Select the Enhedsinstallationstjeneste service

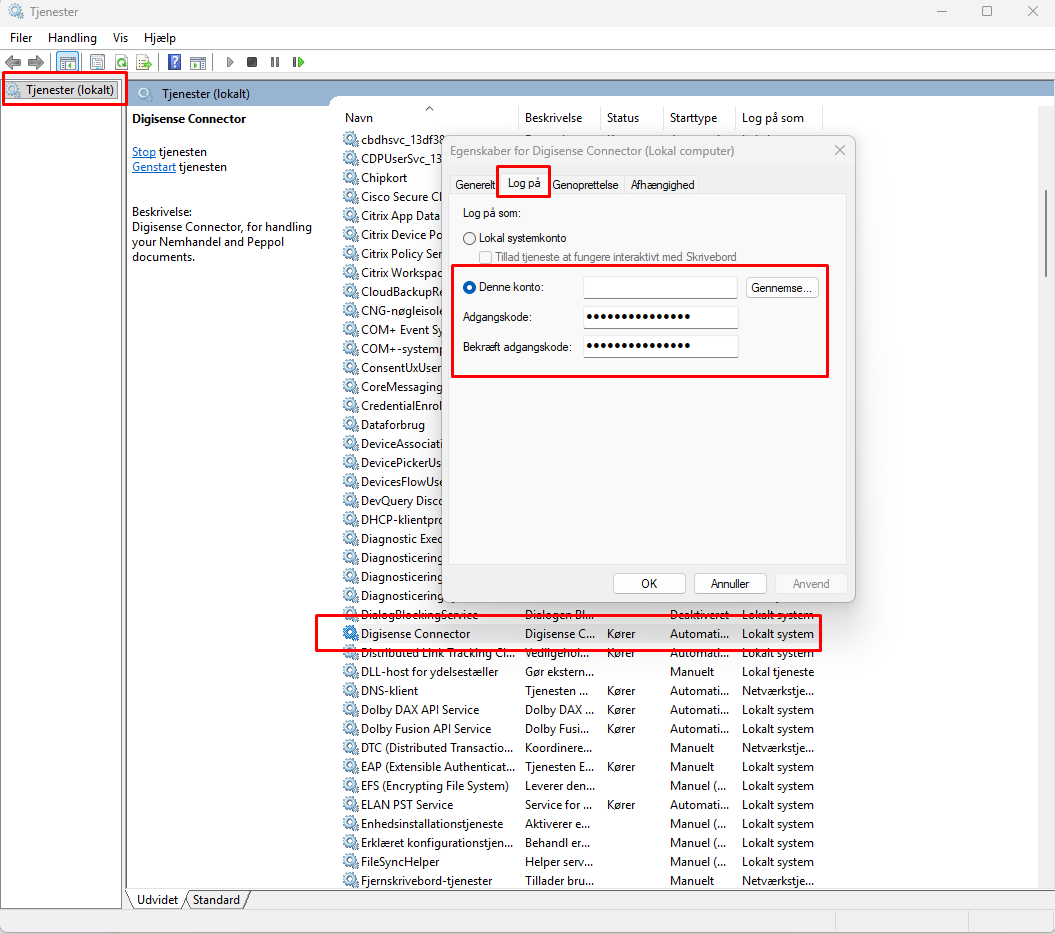point(432,824)
